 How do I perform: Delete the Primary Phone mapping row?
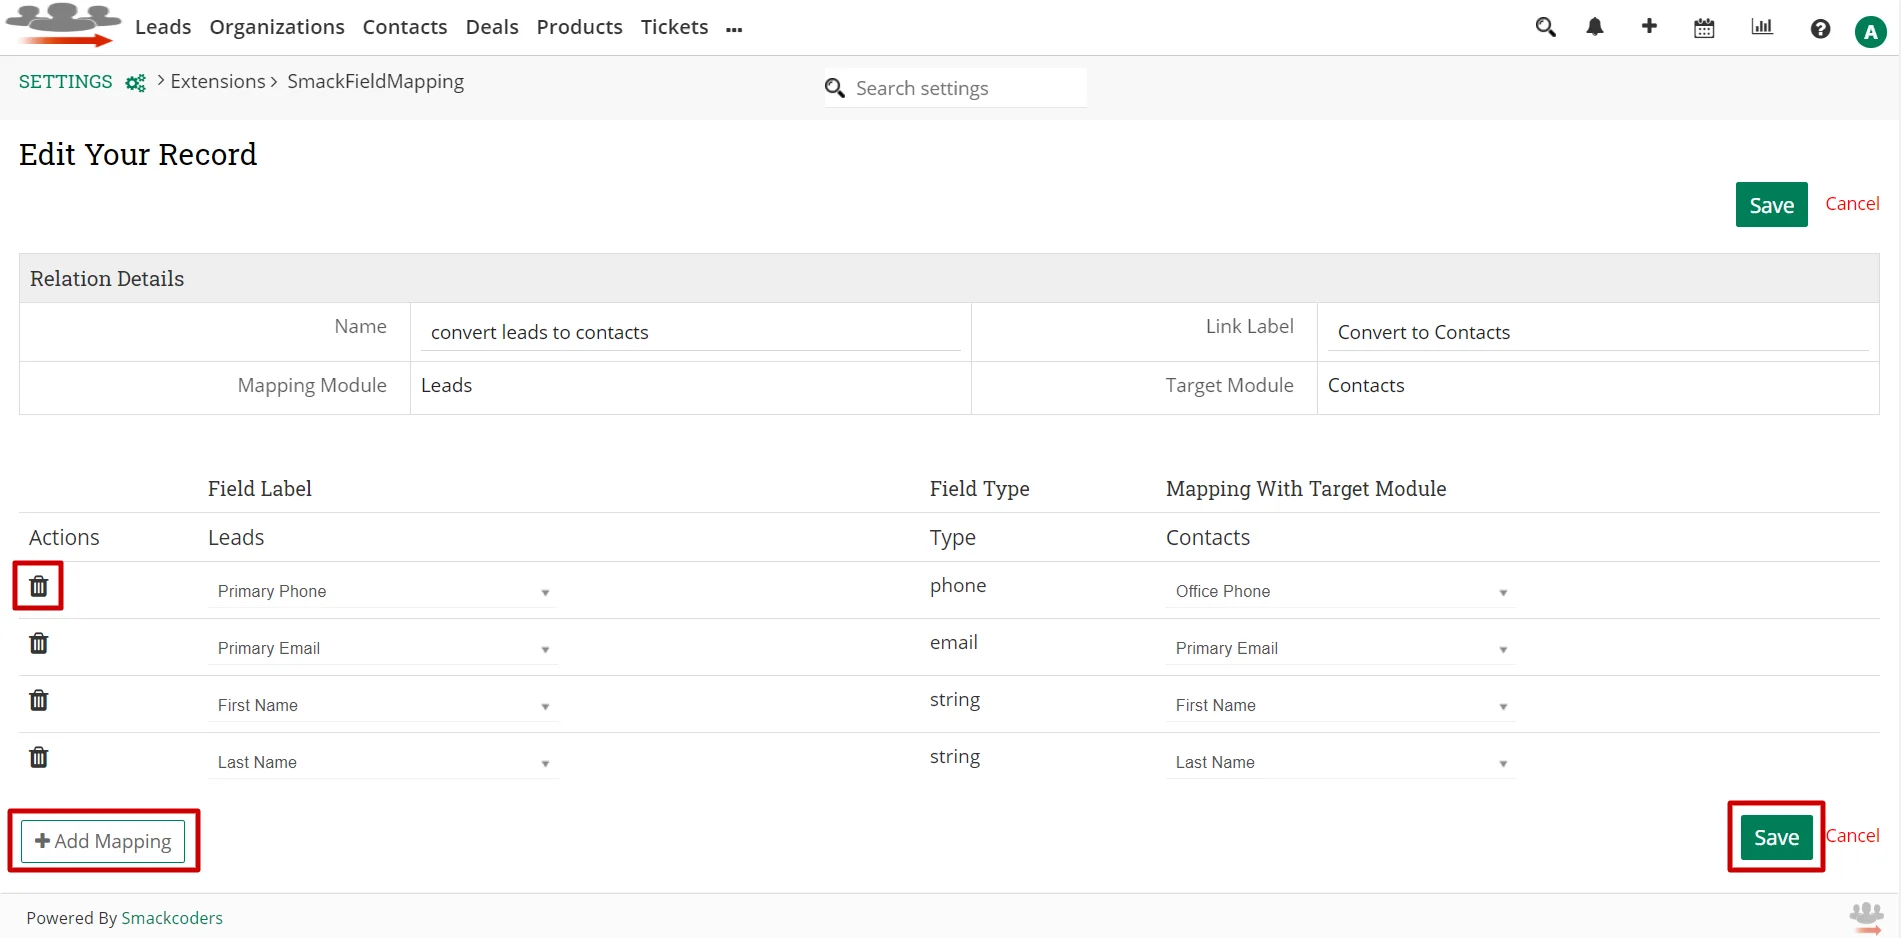[37, 586]
